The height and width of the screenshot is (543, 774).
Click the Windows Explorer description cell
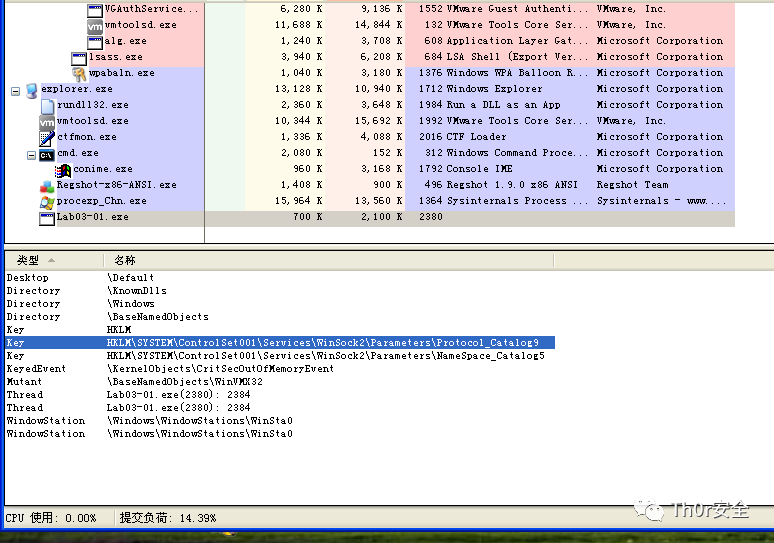(494, 89)
